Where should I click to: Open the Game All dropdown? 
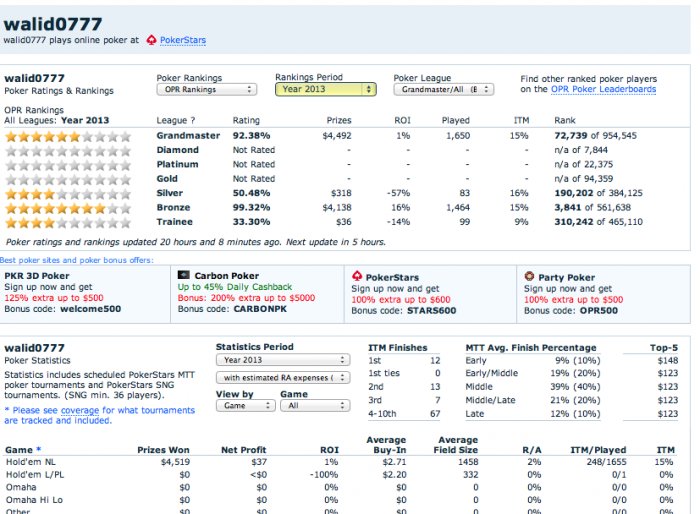pyautogui.click(x=315, y=405)
